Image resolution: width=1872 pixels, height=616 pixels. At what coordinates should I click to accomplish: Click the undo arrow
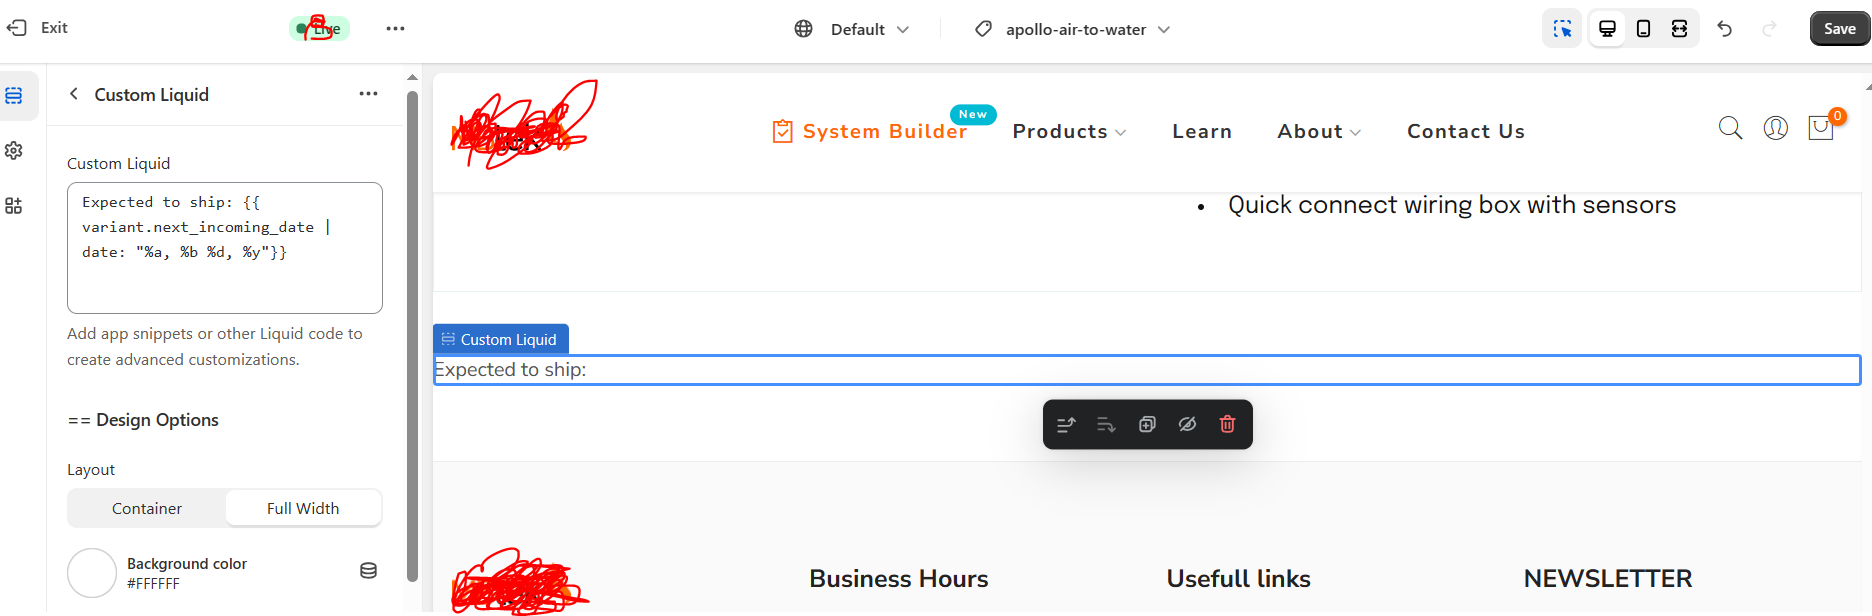click(x=1725, y=29)
